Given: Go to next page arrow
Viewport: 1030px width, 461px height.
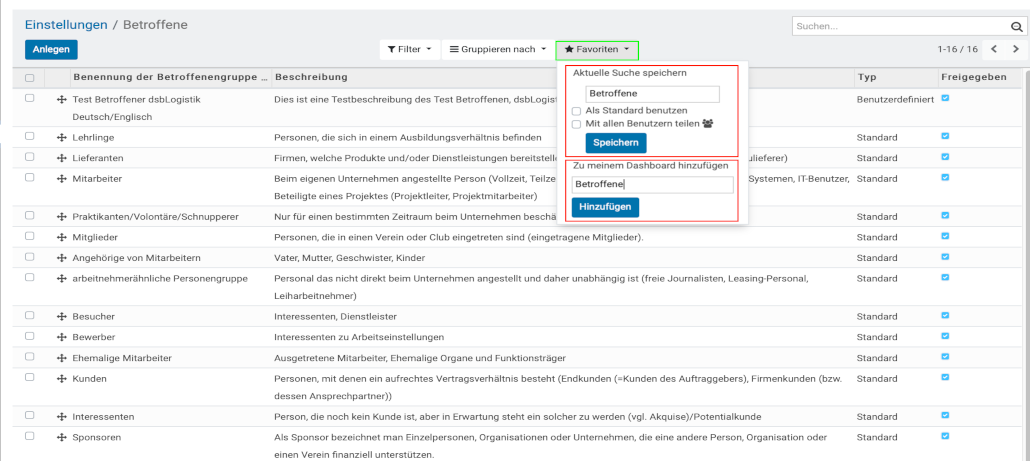Looking at the screenshot, I should pos(1016,49).
